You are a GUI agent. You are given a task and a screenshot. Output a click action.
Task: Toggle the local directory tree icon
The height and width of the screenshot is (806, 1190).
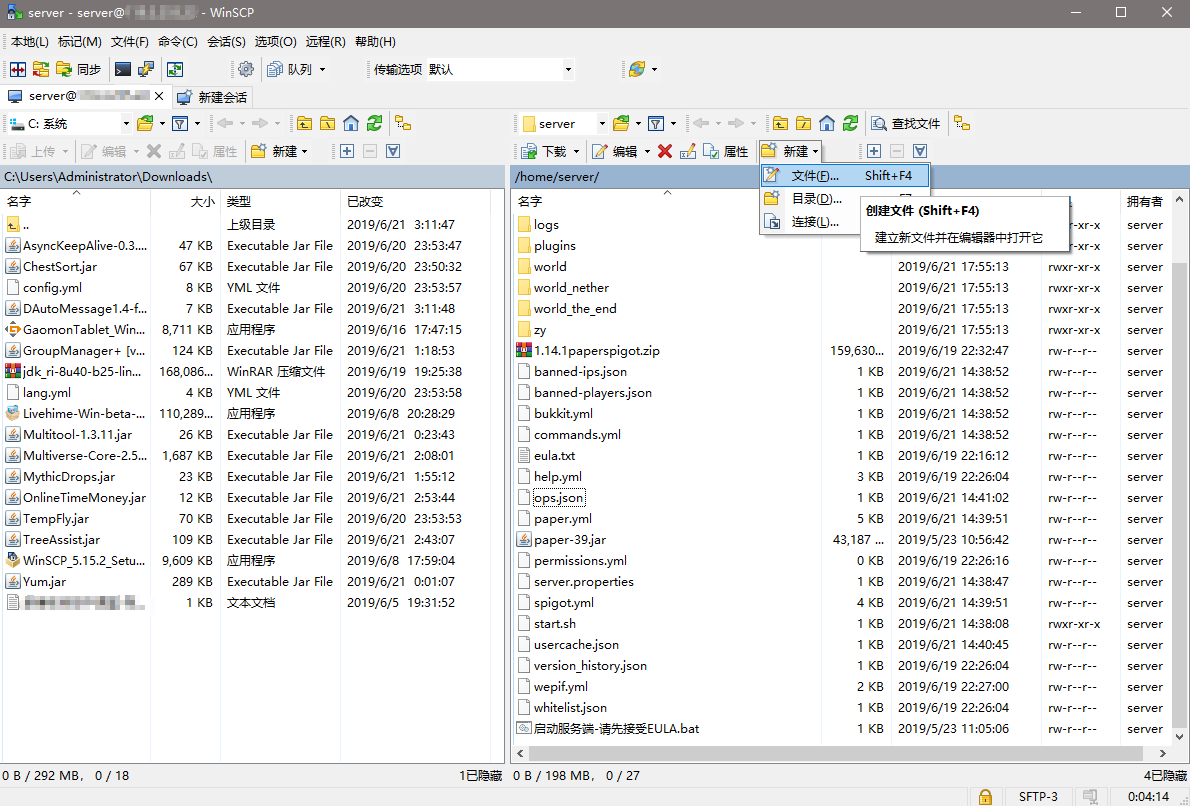pos(403,124)
